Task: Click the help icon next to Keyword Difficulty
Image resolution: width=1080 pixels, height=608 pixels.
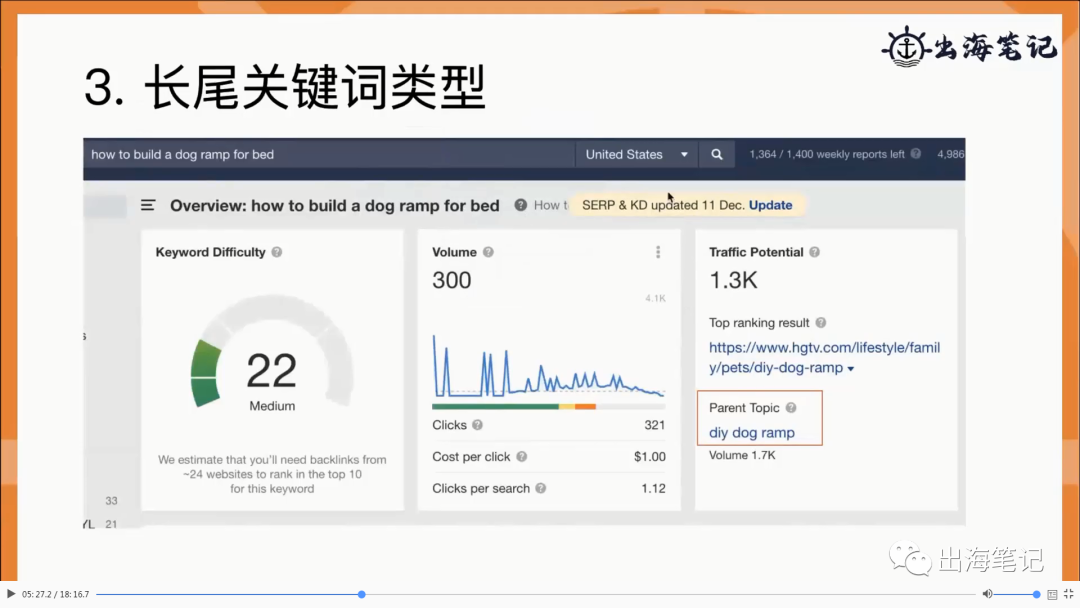Action: pyautogui.click(x=277, y=252)
